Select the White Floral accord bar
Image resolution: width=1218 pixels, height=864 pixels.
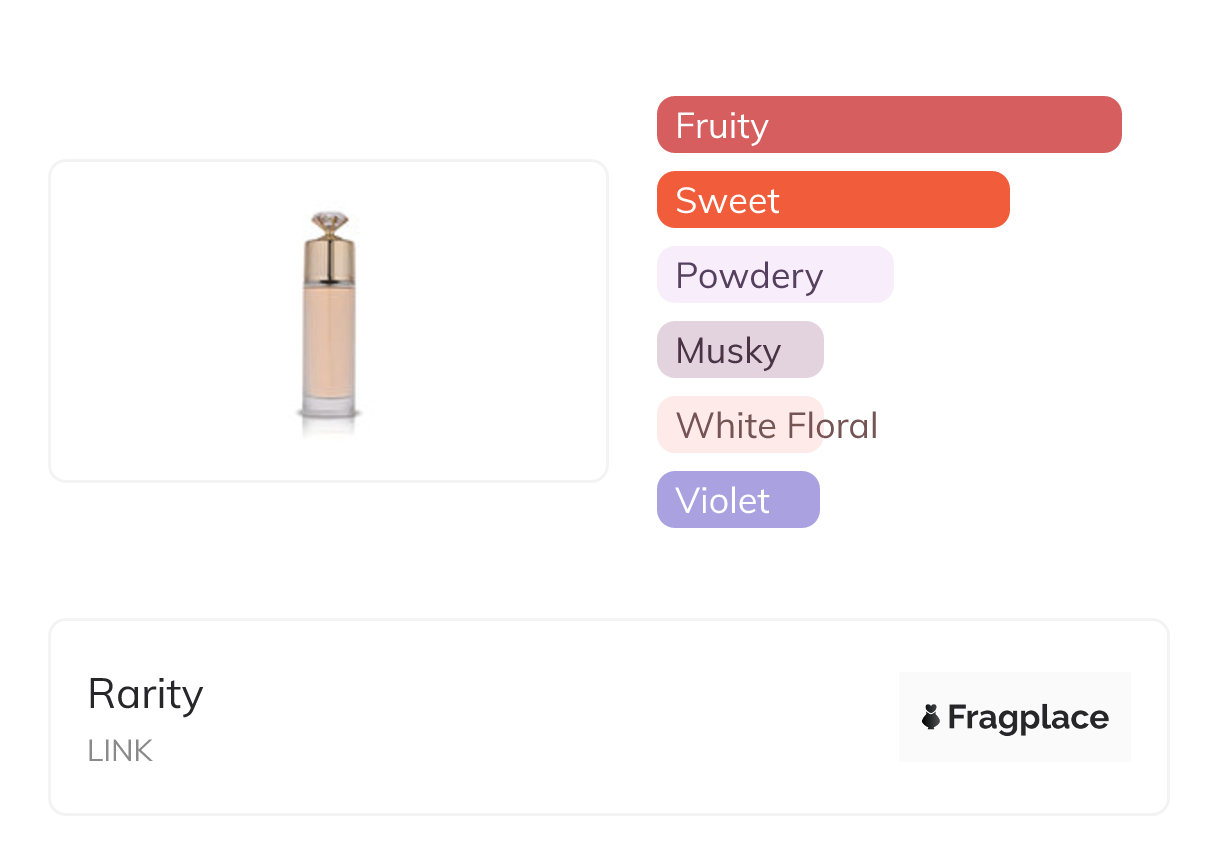(739, 425)
